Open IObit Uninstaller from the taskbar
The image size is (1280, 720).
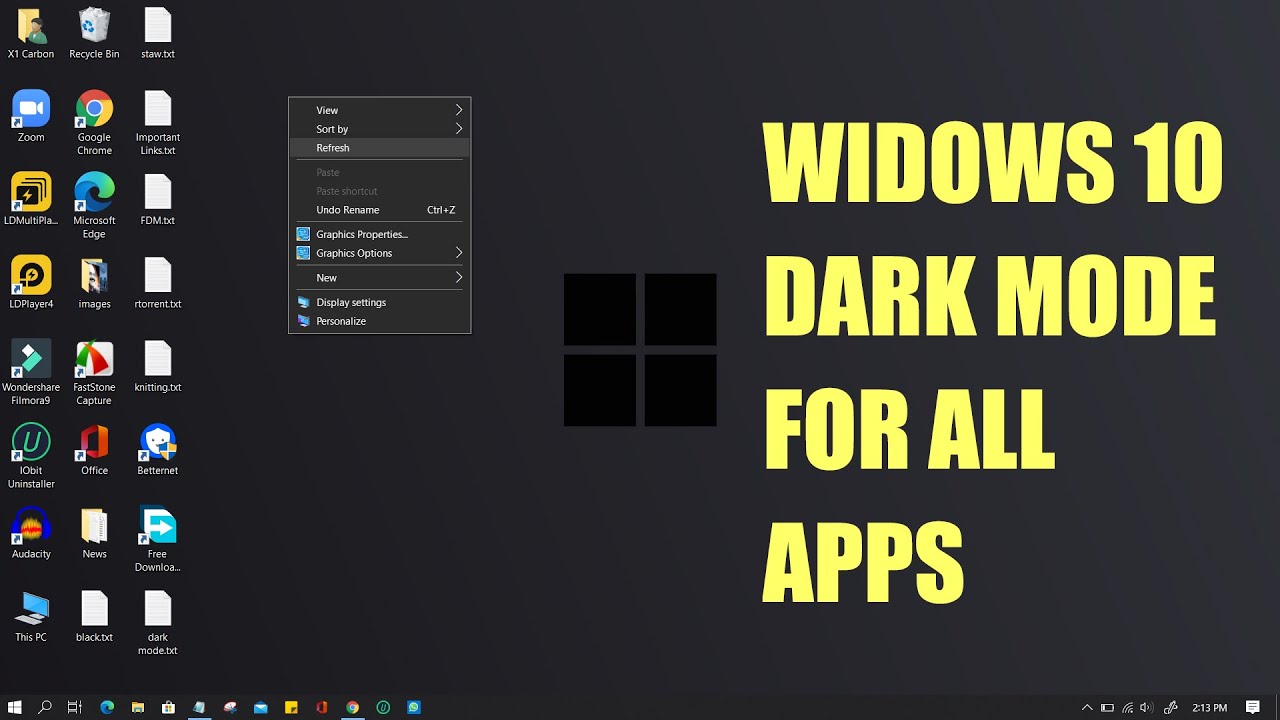(383, 707)
